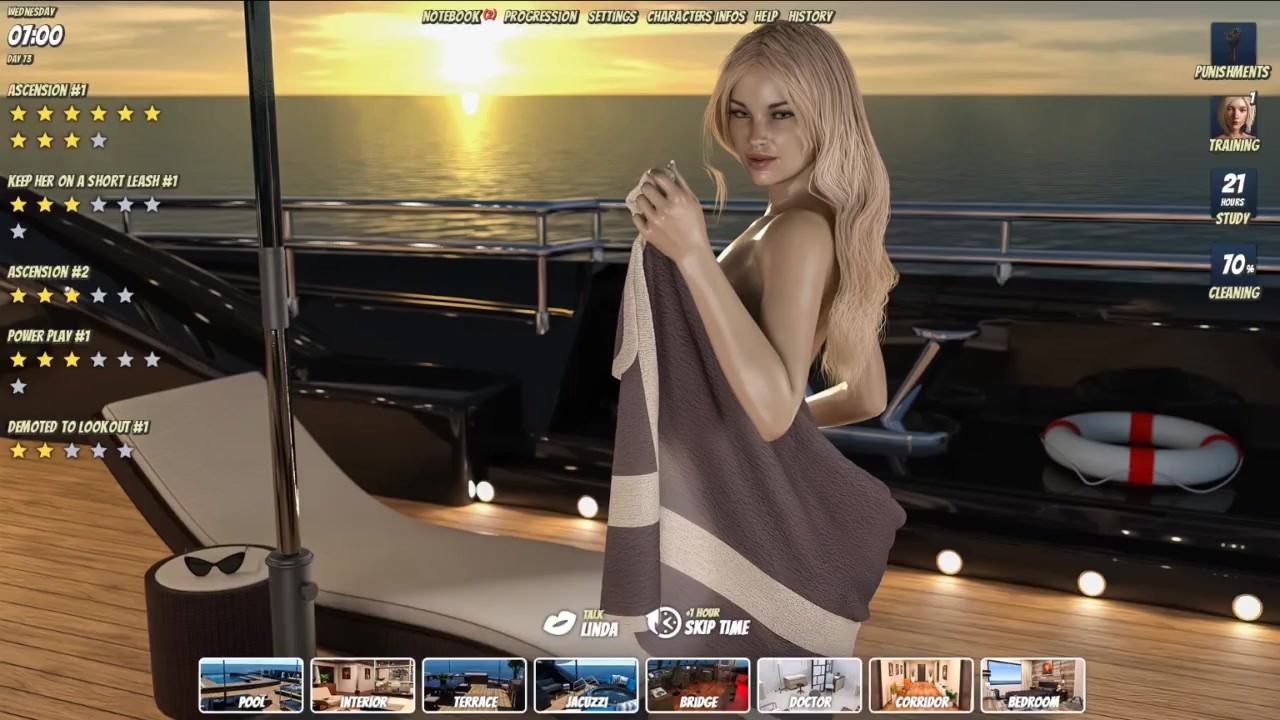Go to the Pool location thumbnail
1280x720 pixels.
click(x=251, y=685)
